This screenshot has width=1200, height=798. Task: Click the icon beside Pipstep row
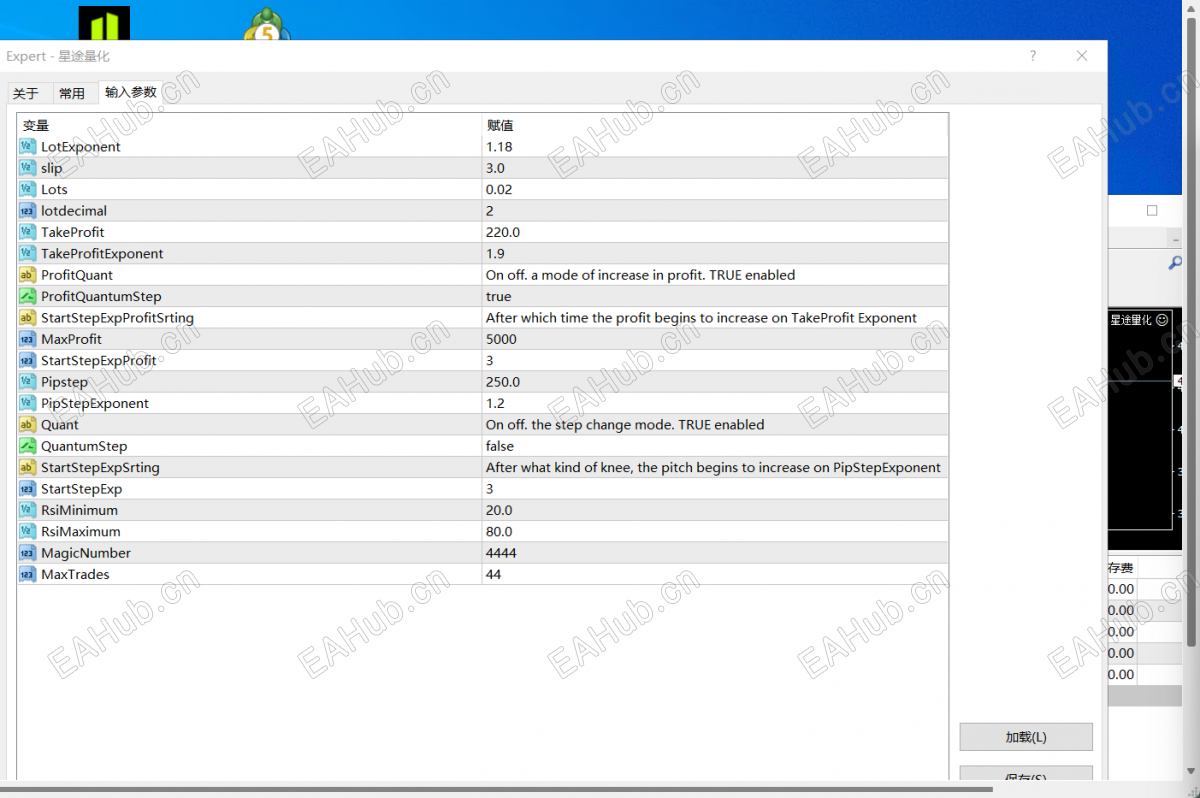point(28,382)
